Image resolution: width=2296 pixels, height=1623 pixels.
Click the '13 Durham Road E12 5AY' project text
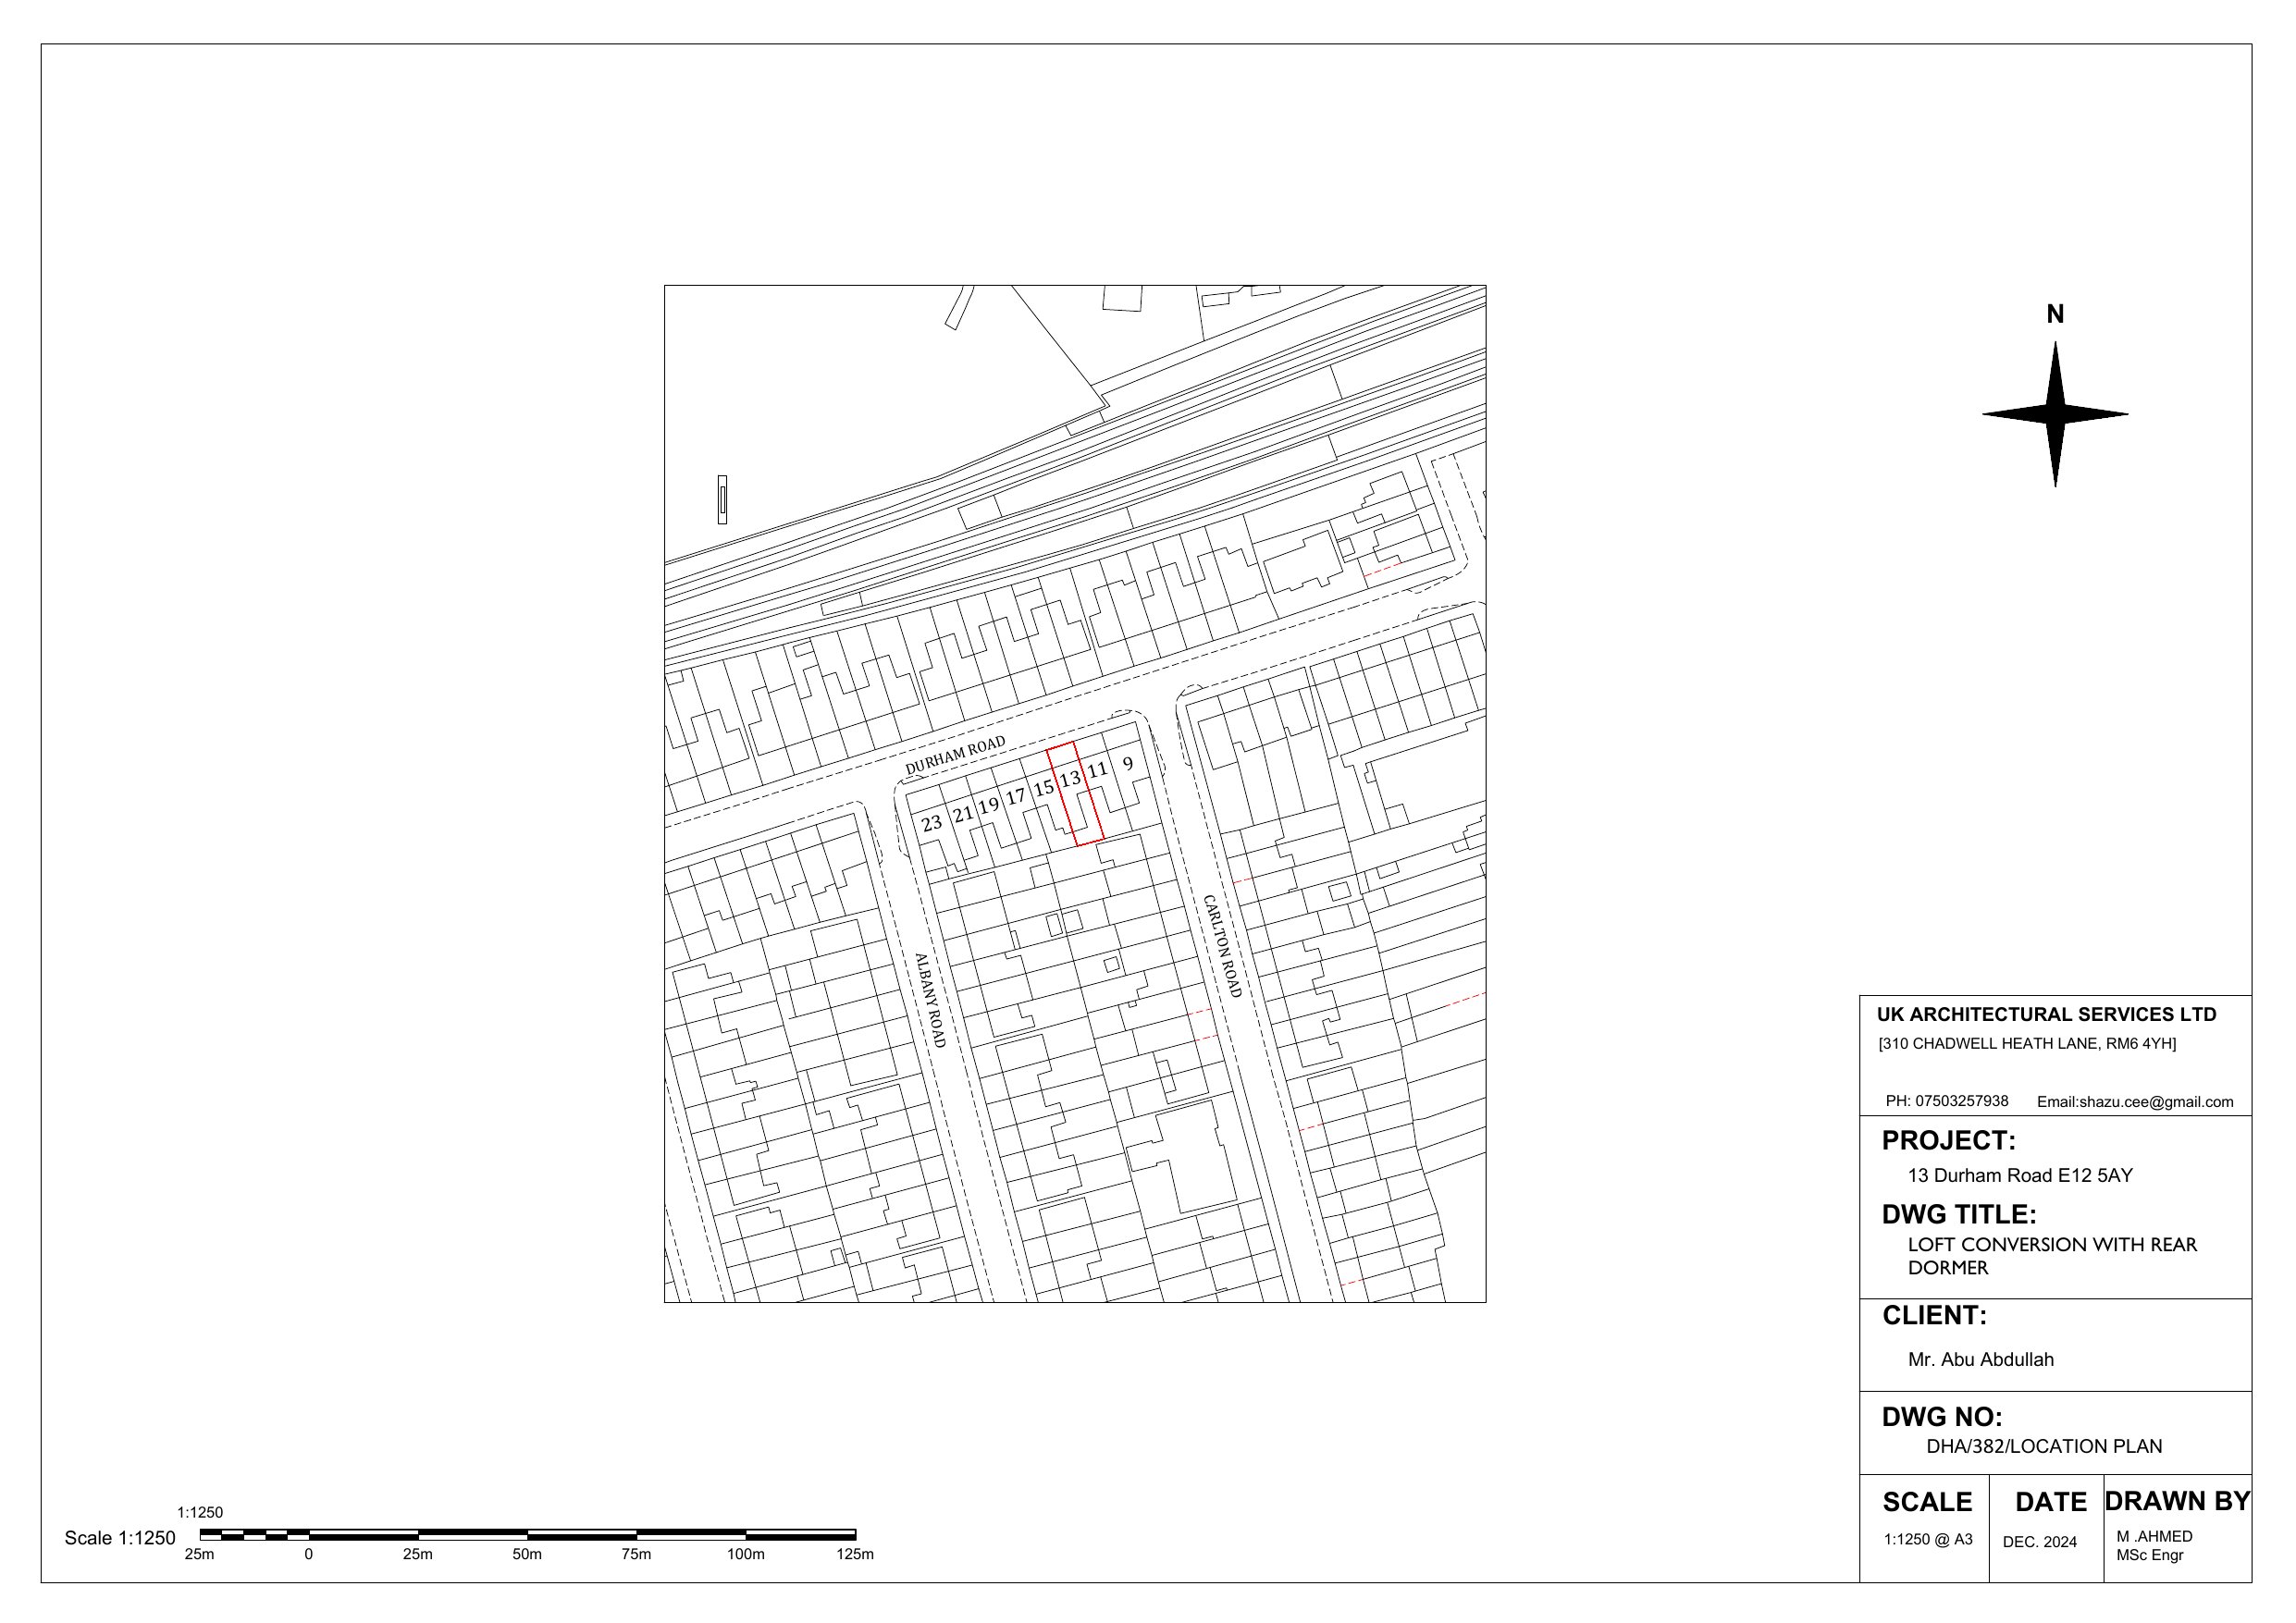[2019, 1175]
